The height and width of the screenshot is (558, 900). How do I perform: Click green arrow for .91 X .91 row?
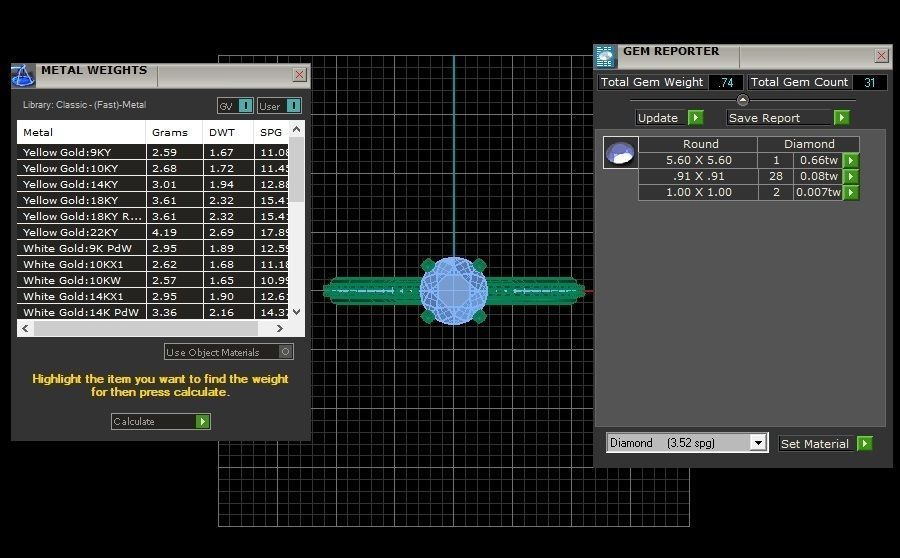(851, 176)
